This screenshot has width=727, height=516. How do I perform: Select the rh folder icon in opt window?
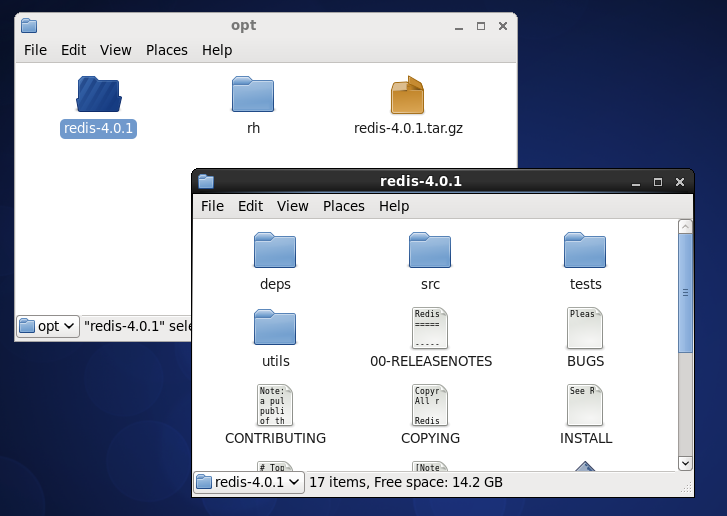tap(253, 95)
